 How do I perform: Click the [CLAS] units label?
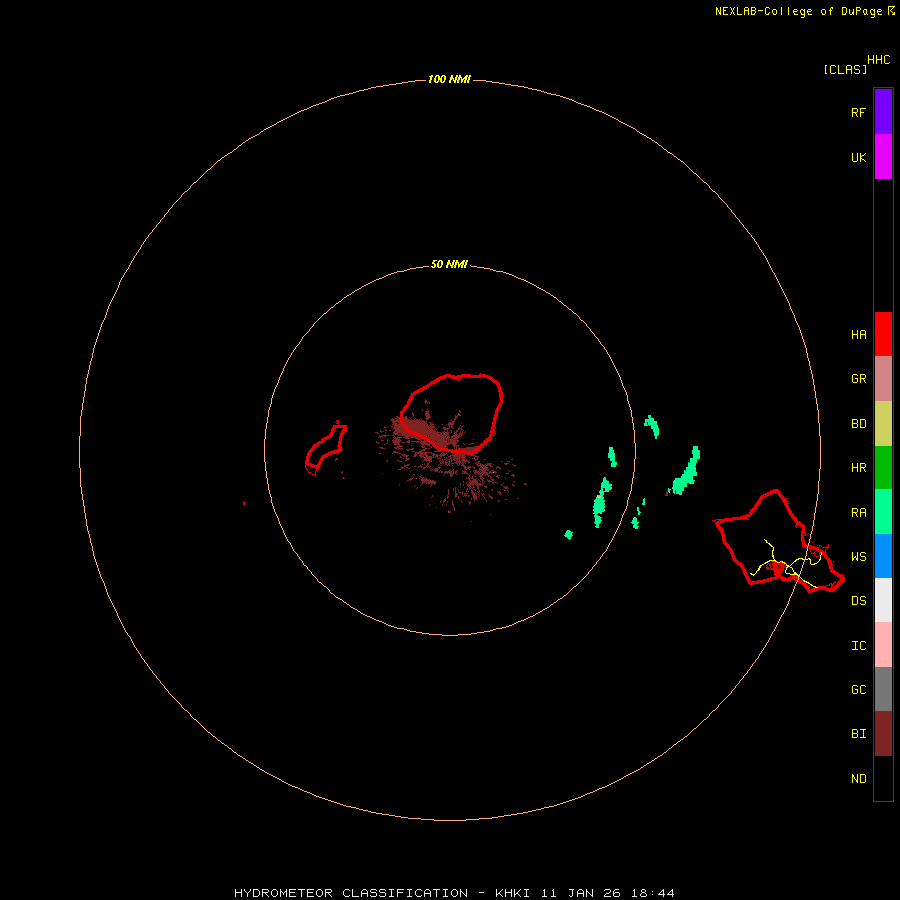pyautogui.click(x=845, y=69)
